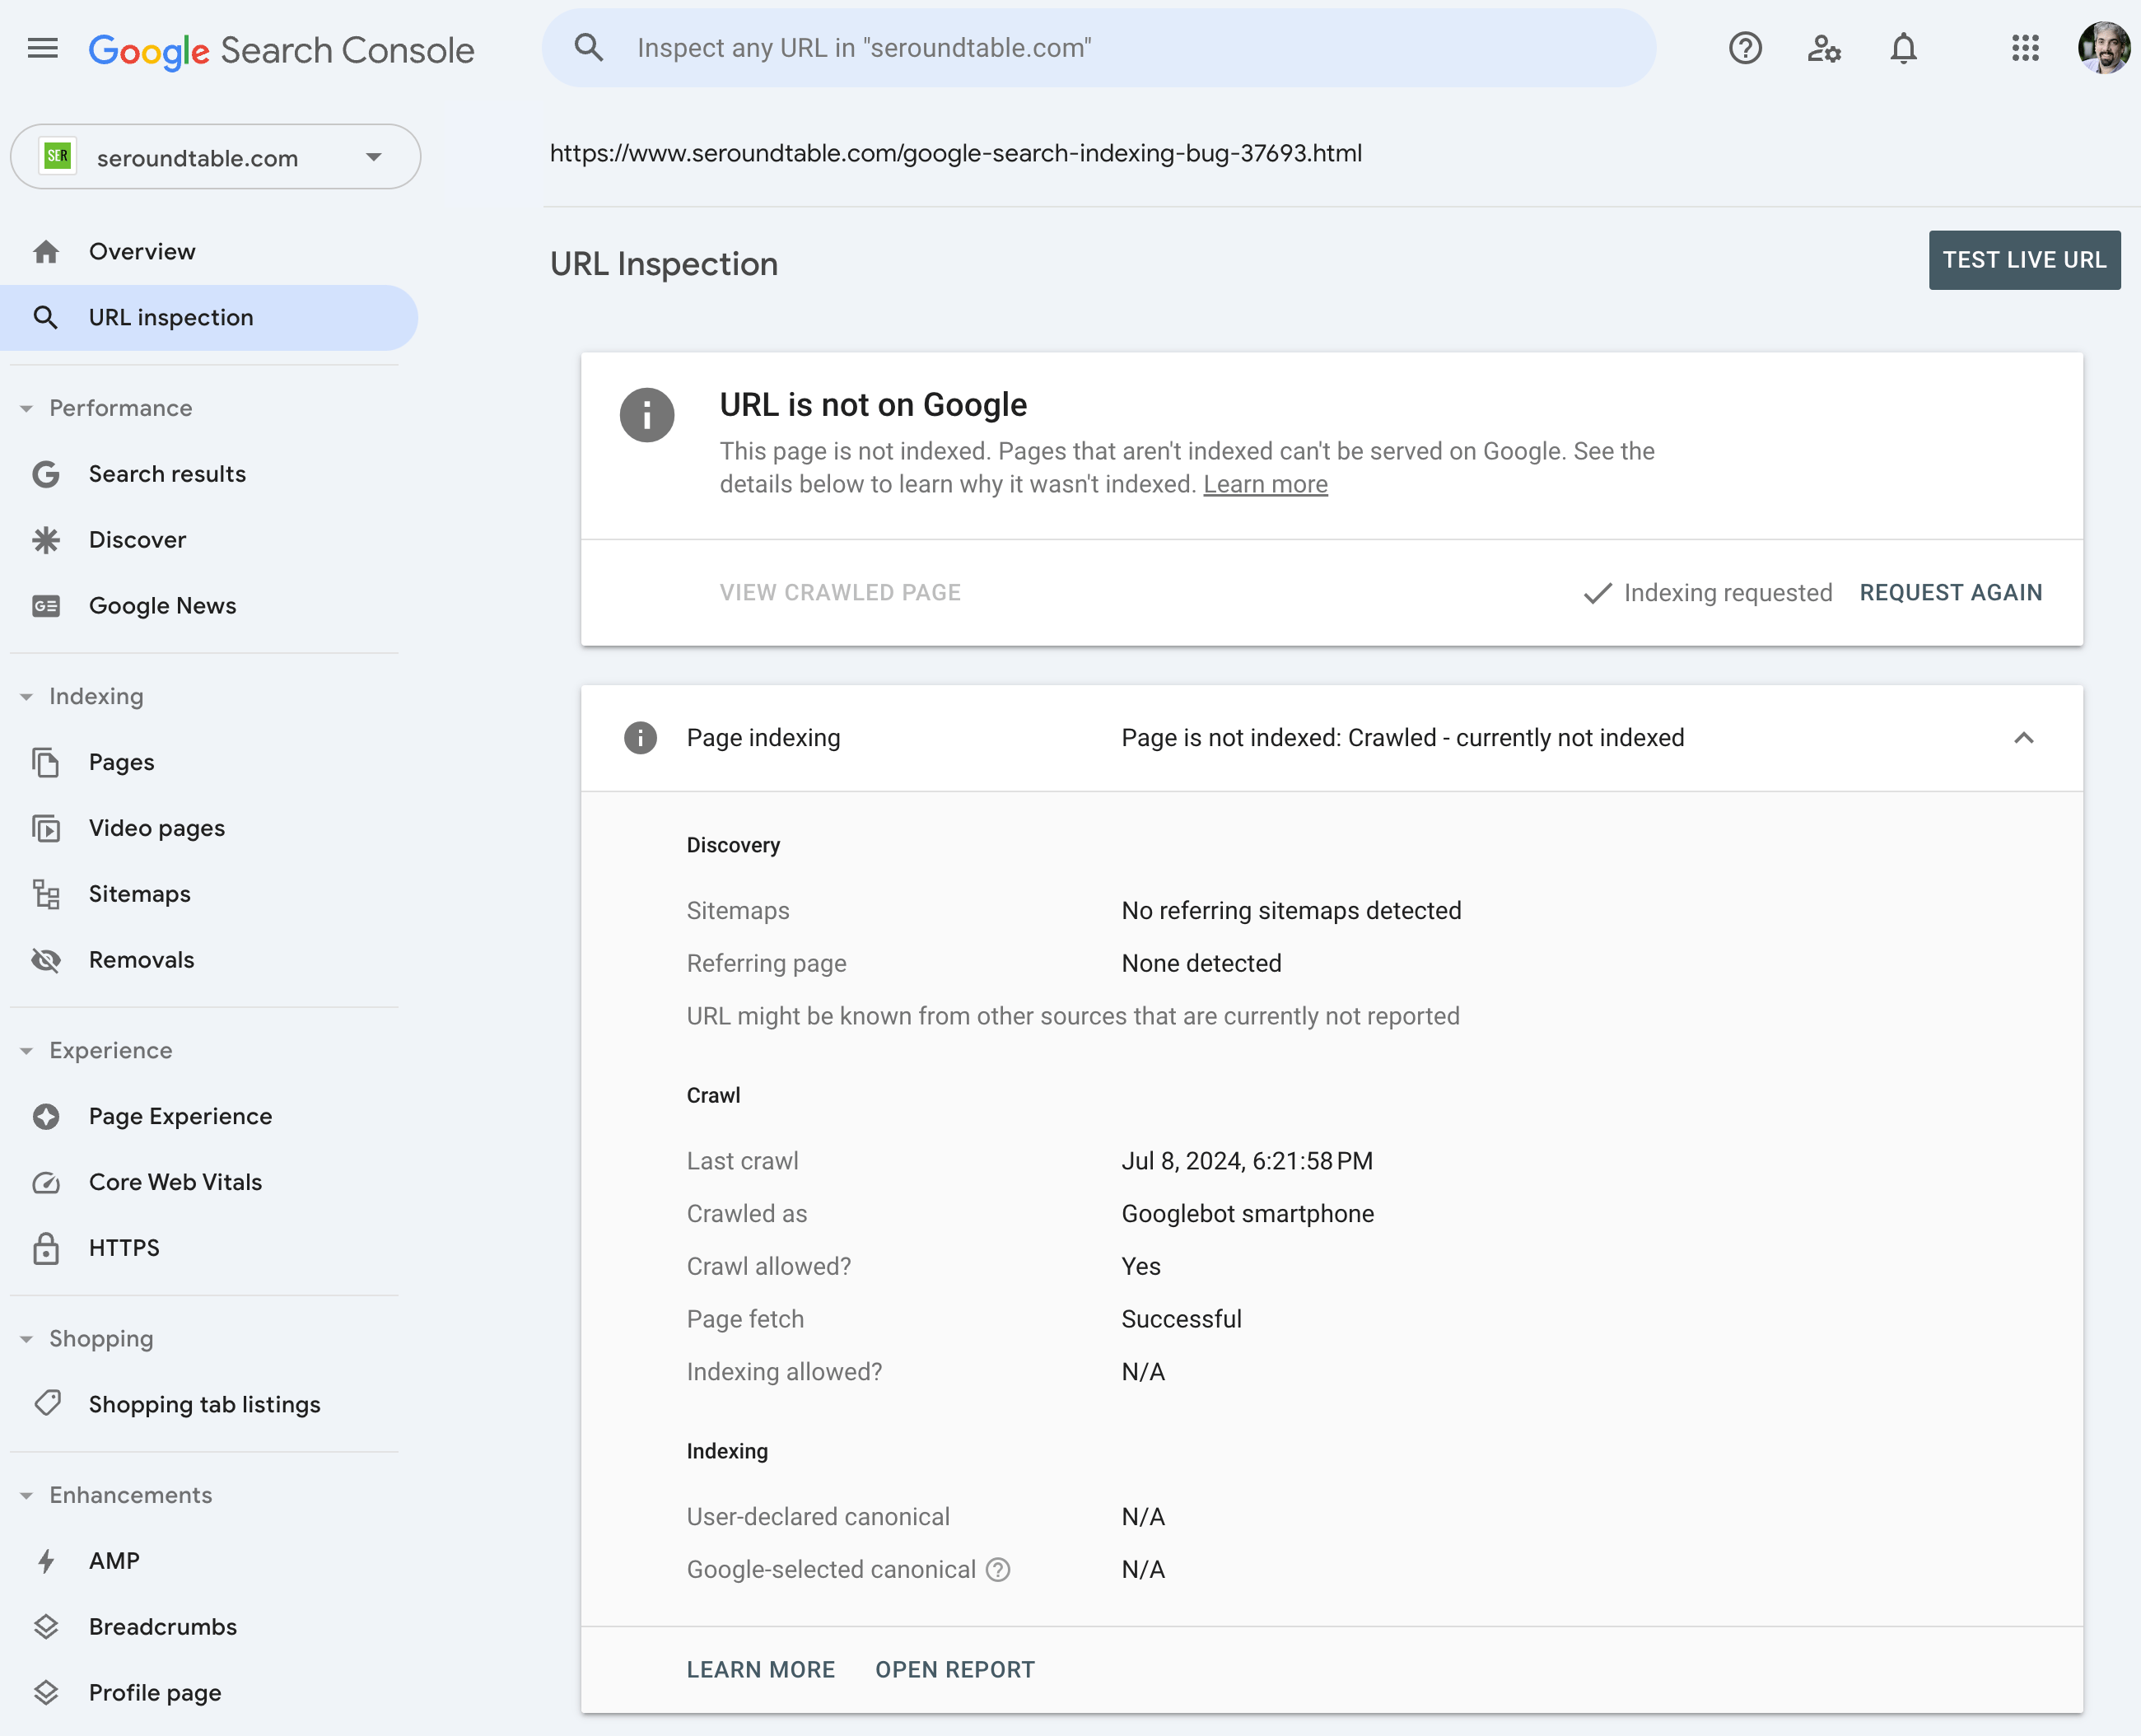Click the Google News icon
Viewport: 2141px width, 1736px height.
tap(46, 606)
